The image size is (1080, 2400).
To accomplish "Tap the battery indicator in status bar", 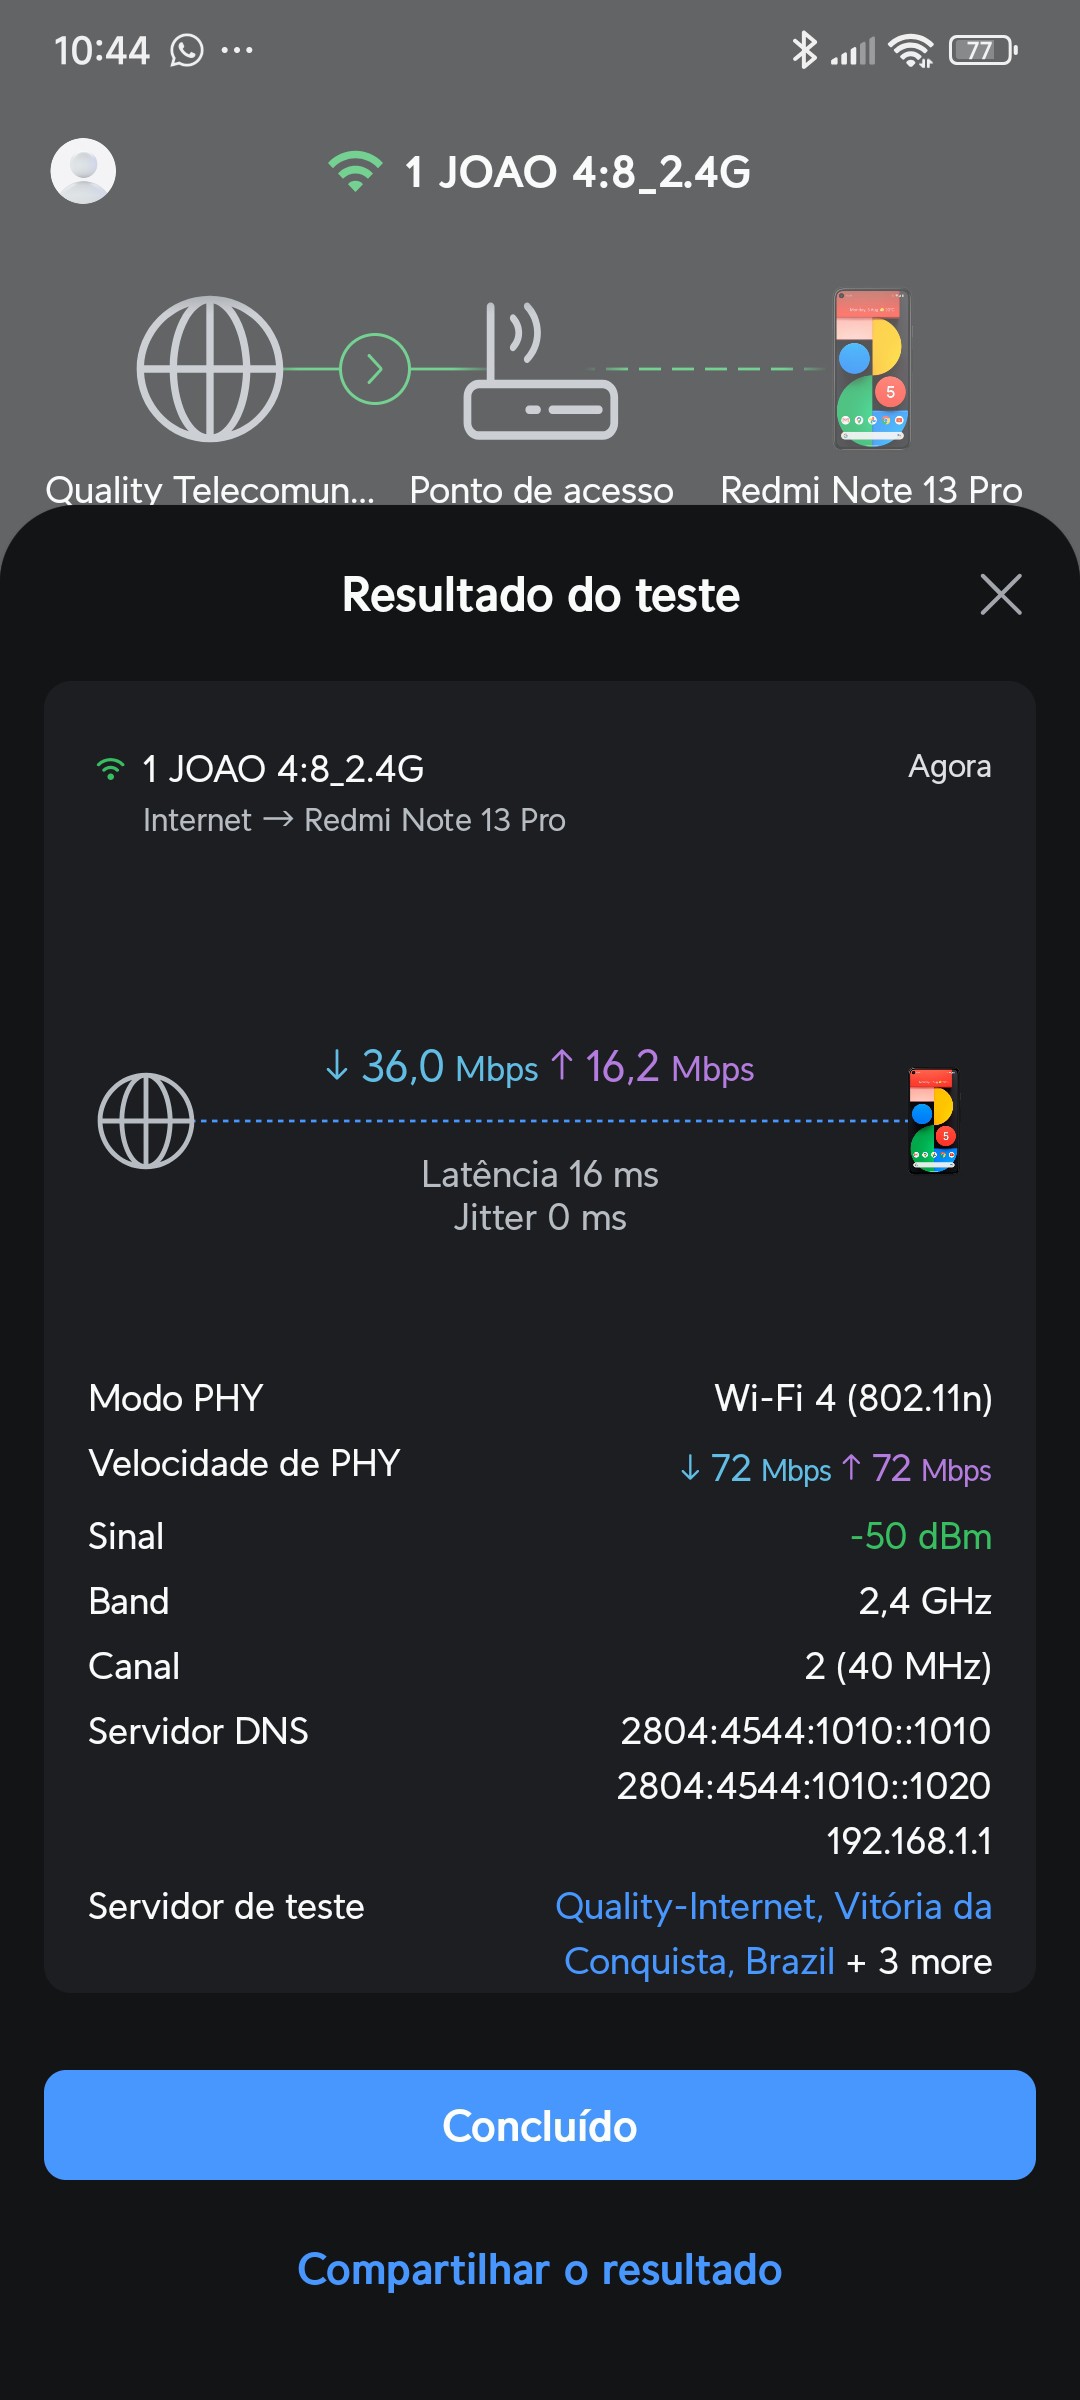I will (x=982, y=50).
